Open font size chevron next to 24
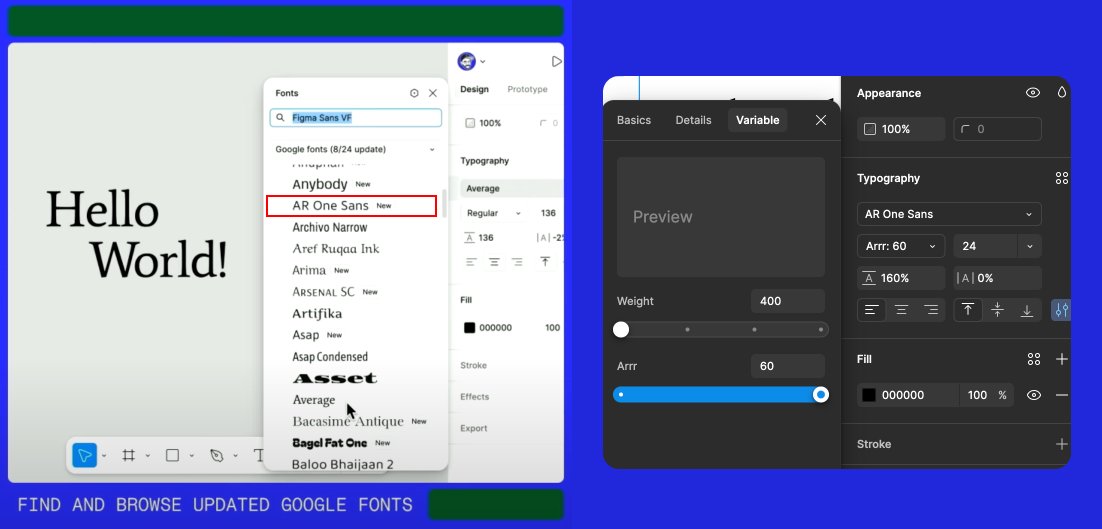Screen dimensions: 1102x529 click(1030, 246)
